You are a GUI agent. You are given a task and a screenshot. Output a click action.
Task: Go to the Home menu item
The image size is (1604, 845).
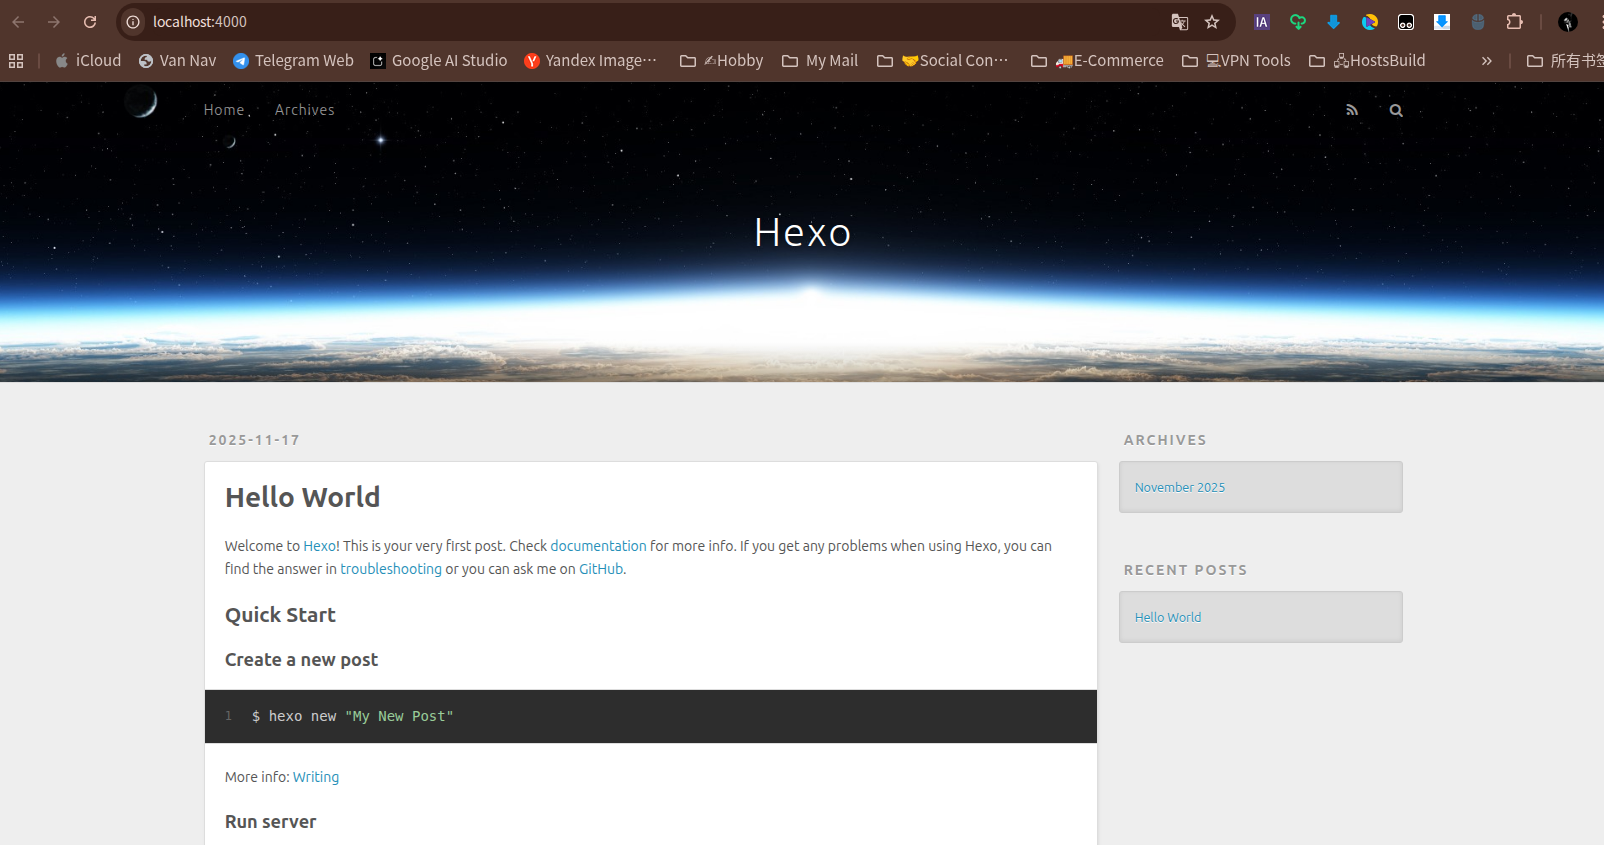click(224, 110)
